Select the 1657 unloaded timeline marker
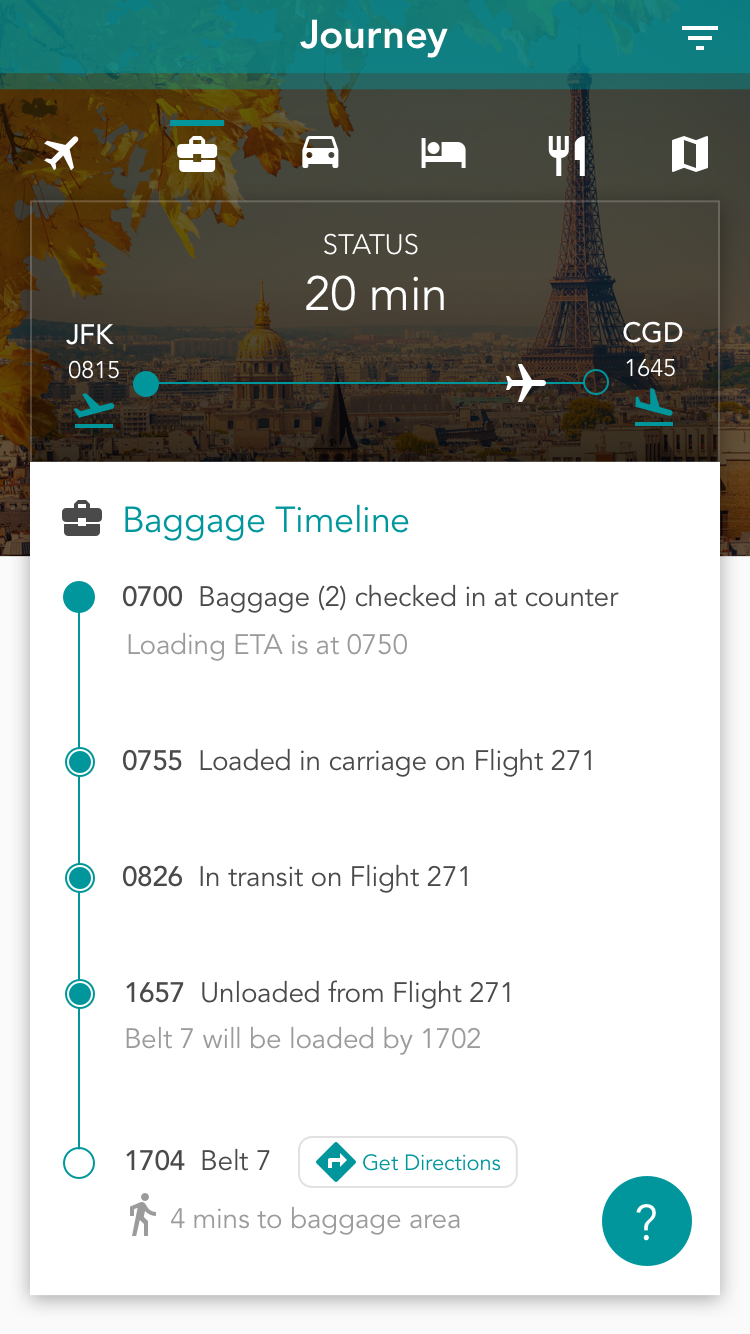This screenshot has height=1334, width=750. point(79,994)
